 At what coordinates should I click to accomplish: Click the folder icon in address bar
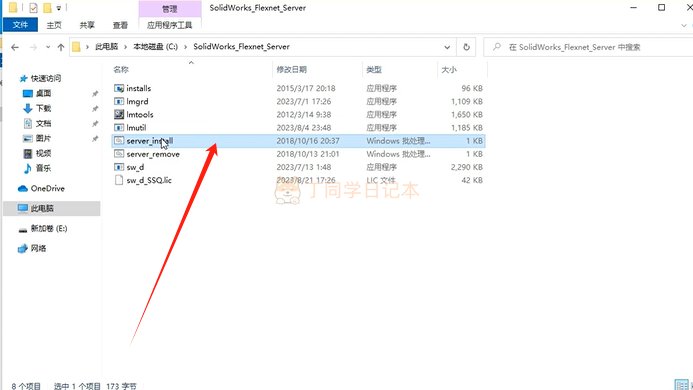[x=76, y=47]
